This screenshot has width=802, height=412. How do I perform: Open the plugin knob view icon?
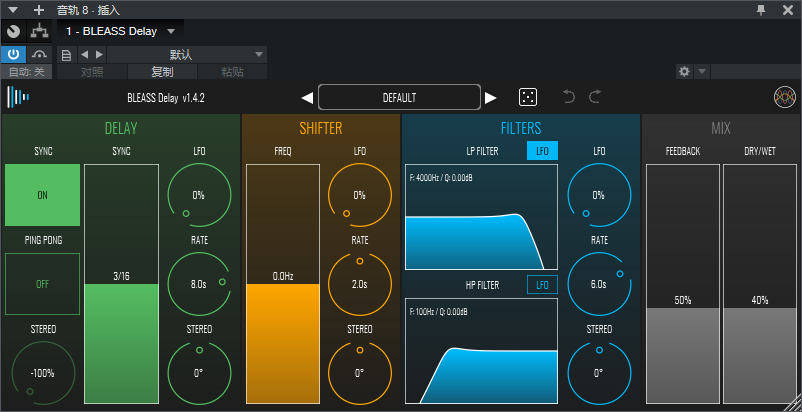pyautogui.click(x=14, y=32)
